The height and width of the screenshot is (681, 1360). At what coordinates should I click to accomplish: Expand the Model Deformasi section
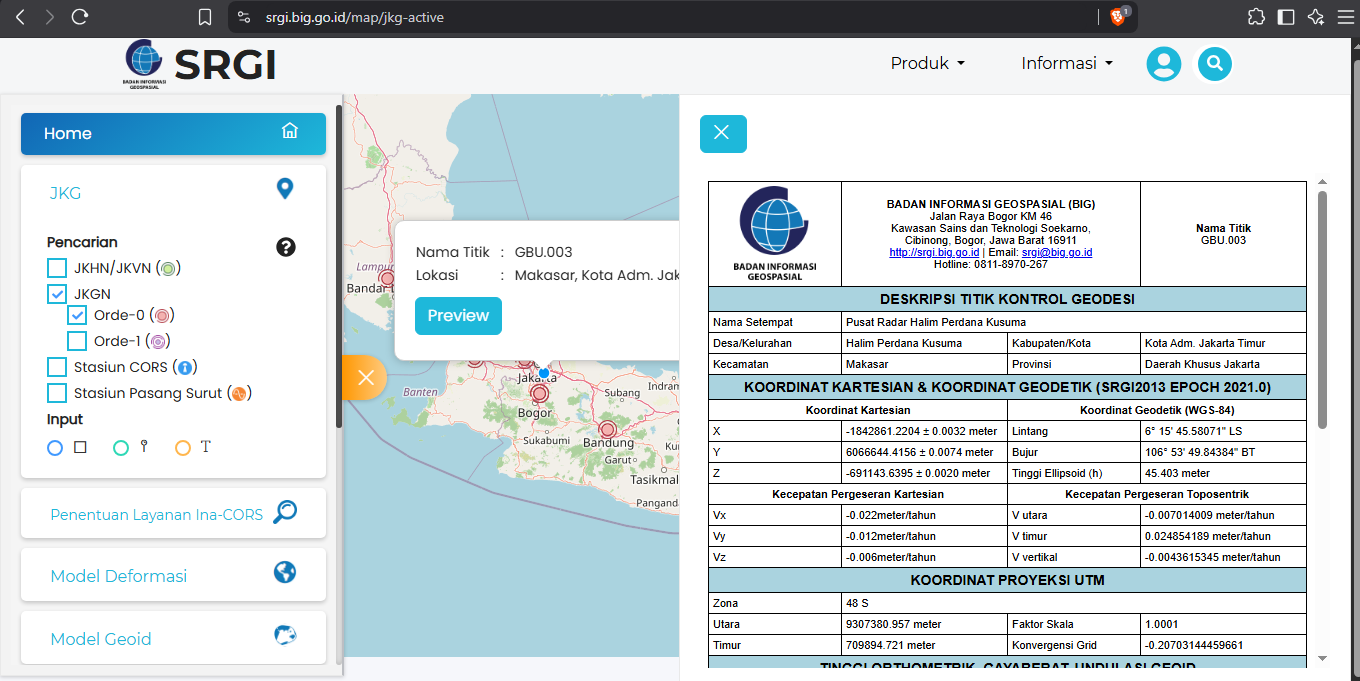[173, 575]
